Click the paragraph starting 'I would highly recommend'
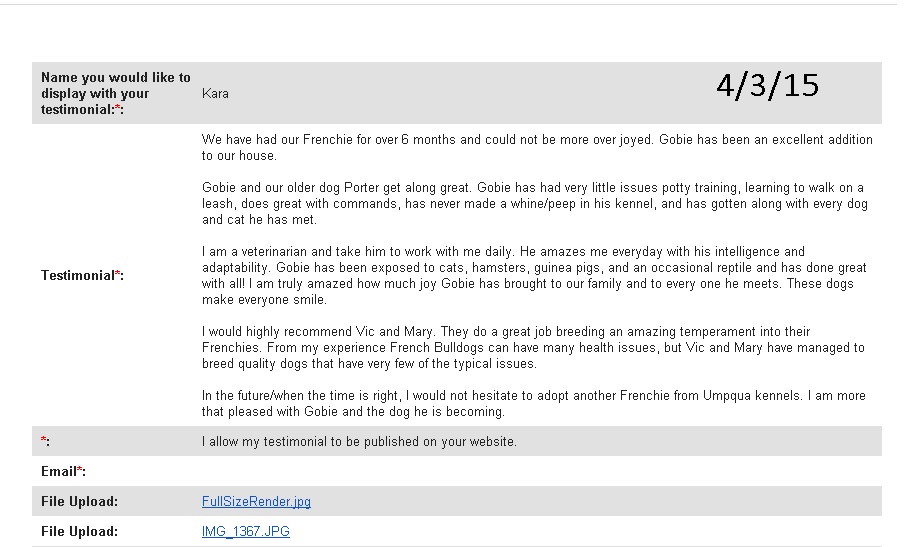The image size is (913, 547). pos(533,347)
